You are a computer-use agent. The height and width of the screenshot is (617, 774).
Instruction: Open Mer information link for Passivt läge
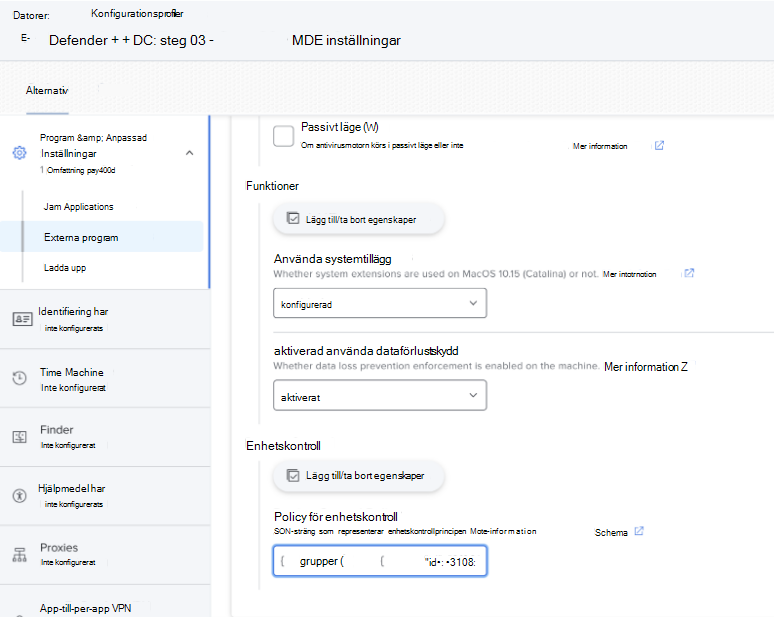600,146
